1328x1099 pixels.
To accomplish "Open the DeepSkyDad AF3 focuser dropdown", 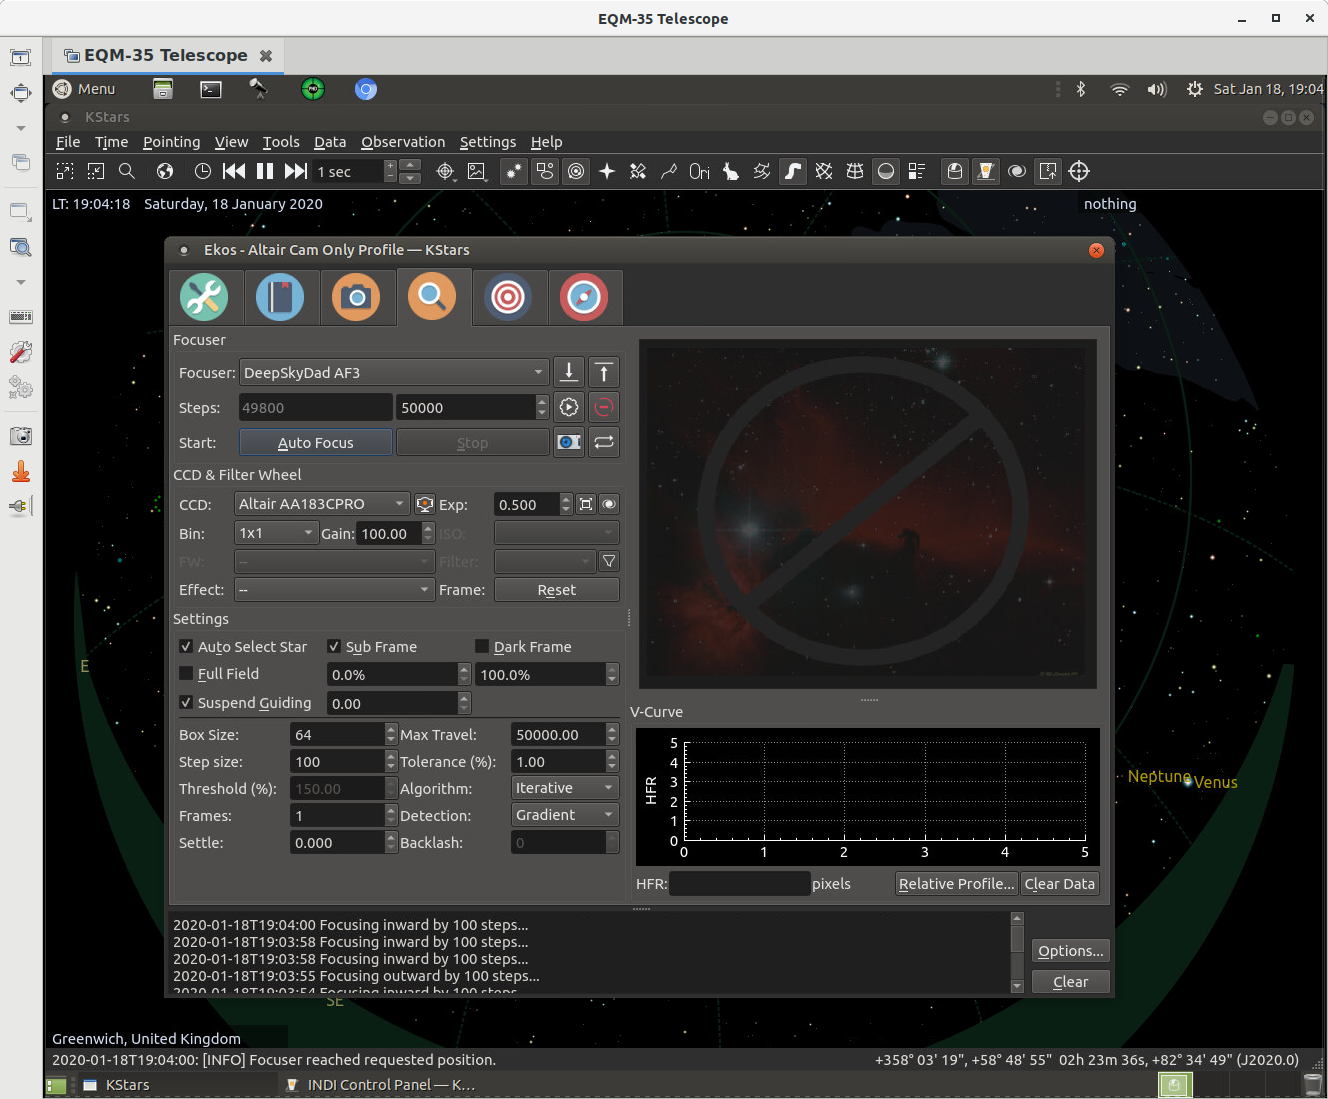I will [x=394, y=372].
